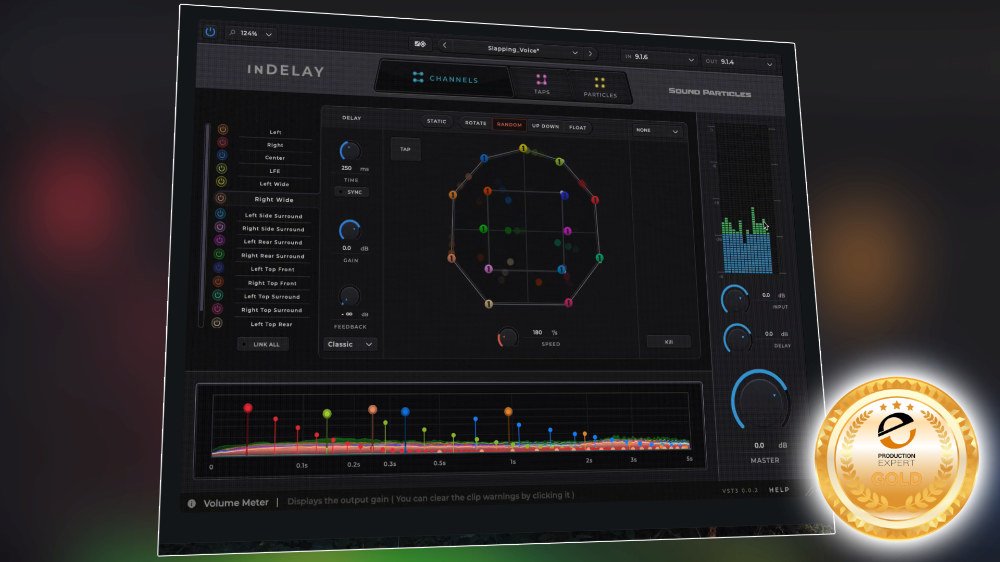Select the Static movement mode
The width and height of the screenshot is (1000, 562).
point(437,121)
